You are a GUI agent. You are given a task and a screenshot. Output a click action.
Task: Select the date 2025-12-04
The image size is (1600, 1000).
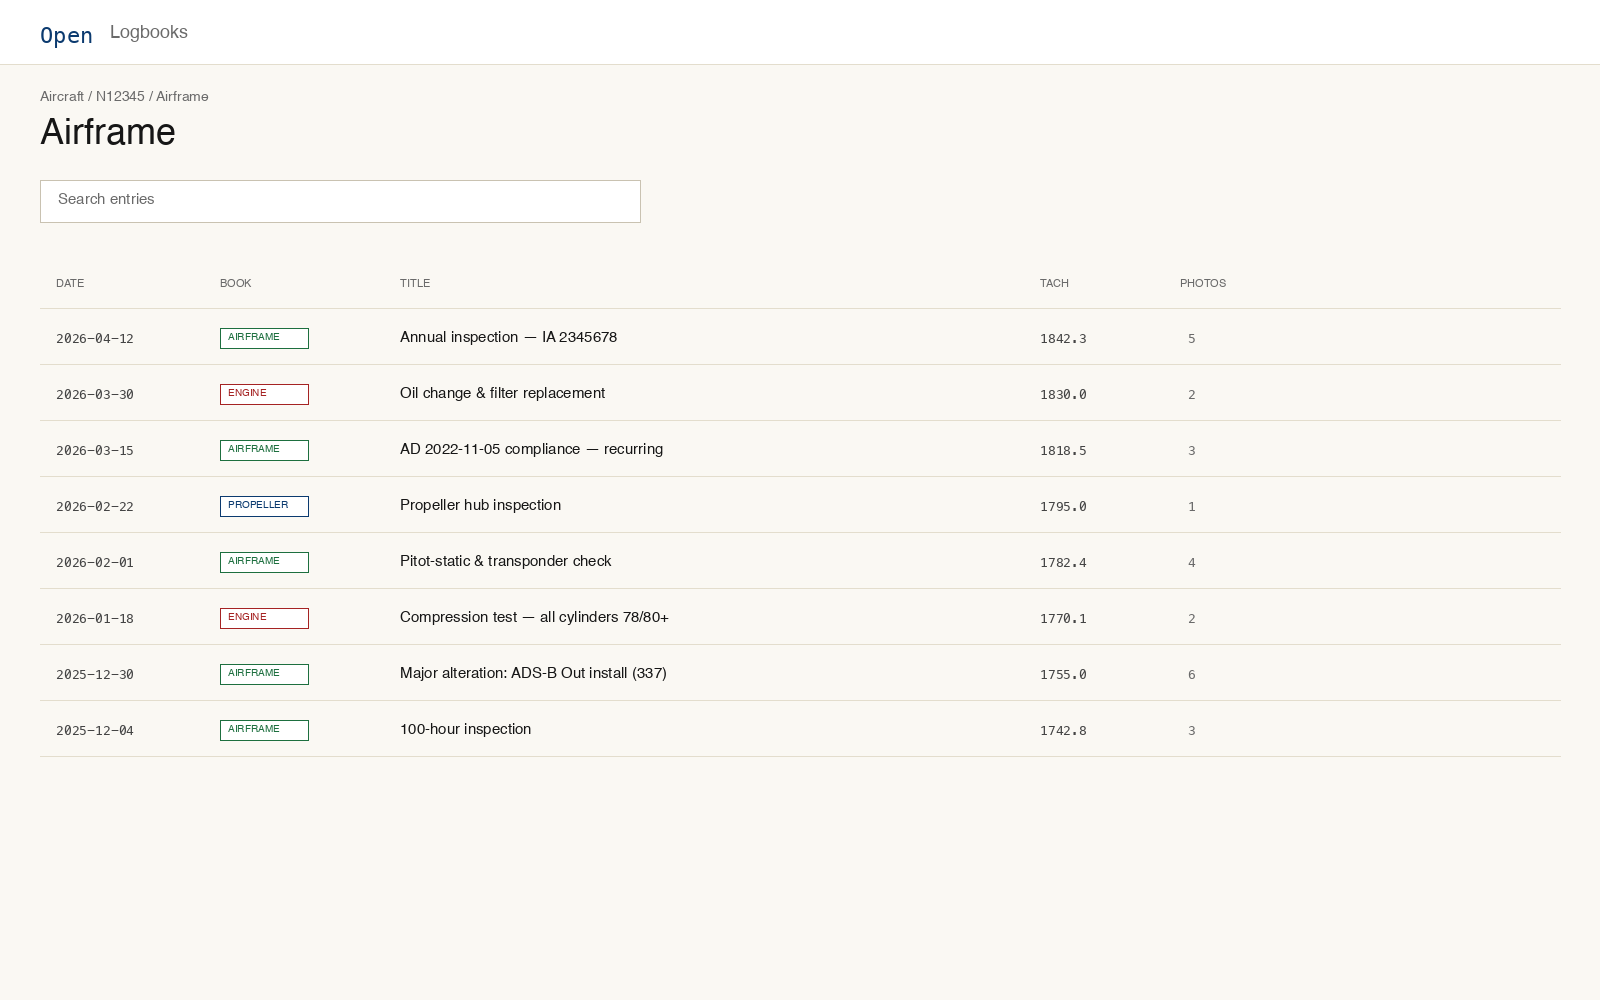(95, 731)
